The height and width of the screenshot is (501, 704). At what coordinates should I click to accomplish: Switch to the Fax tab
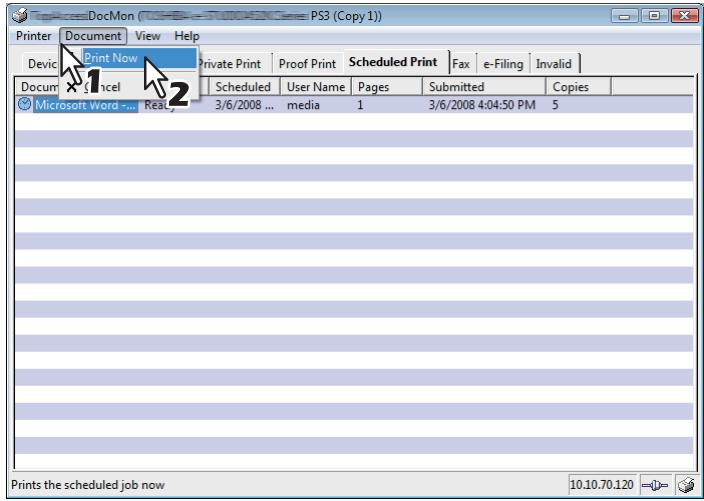click(461, 64)
